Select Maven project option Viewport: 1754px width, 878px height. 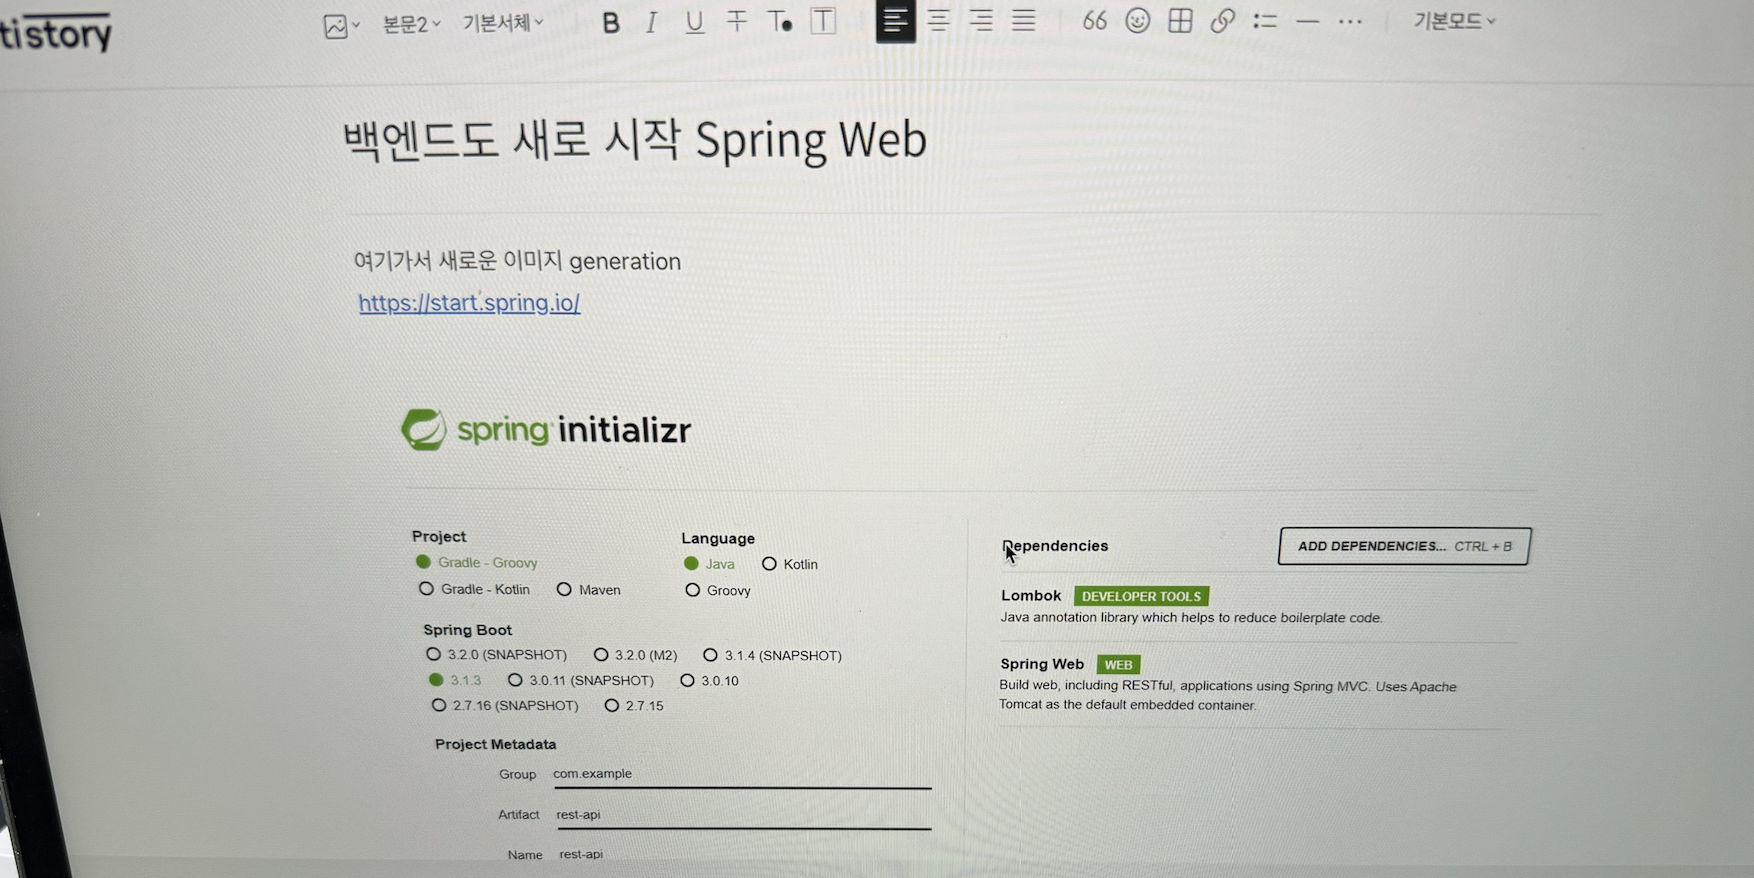588,590
